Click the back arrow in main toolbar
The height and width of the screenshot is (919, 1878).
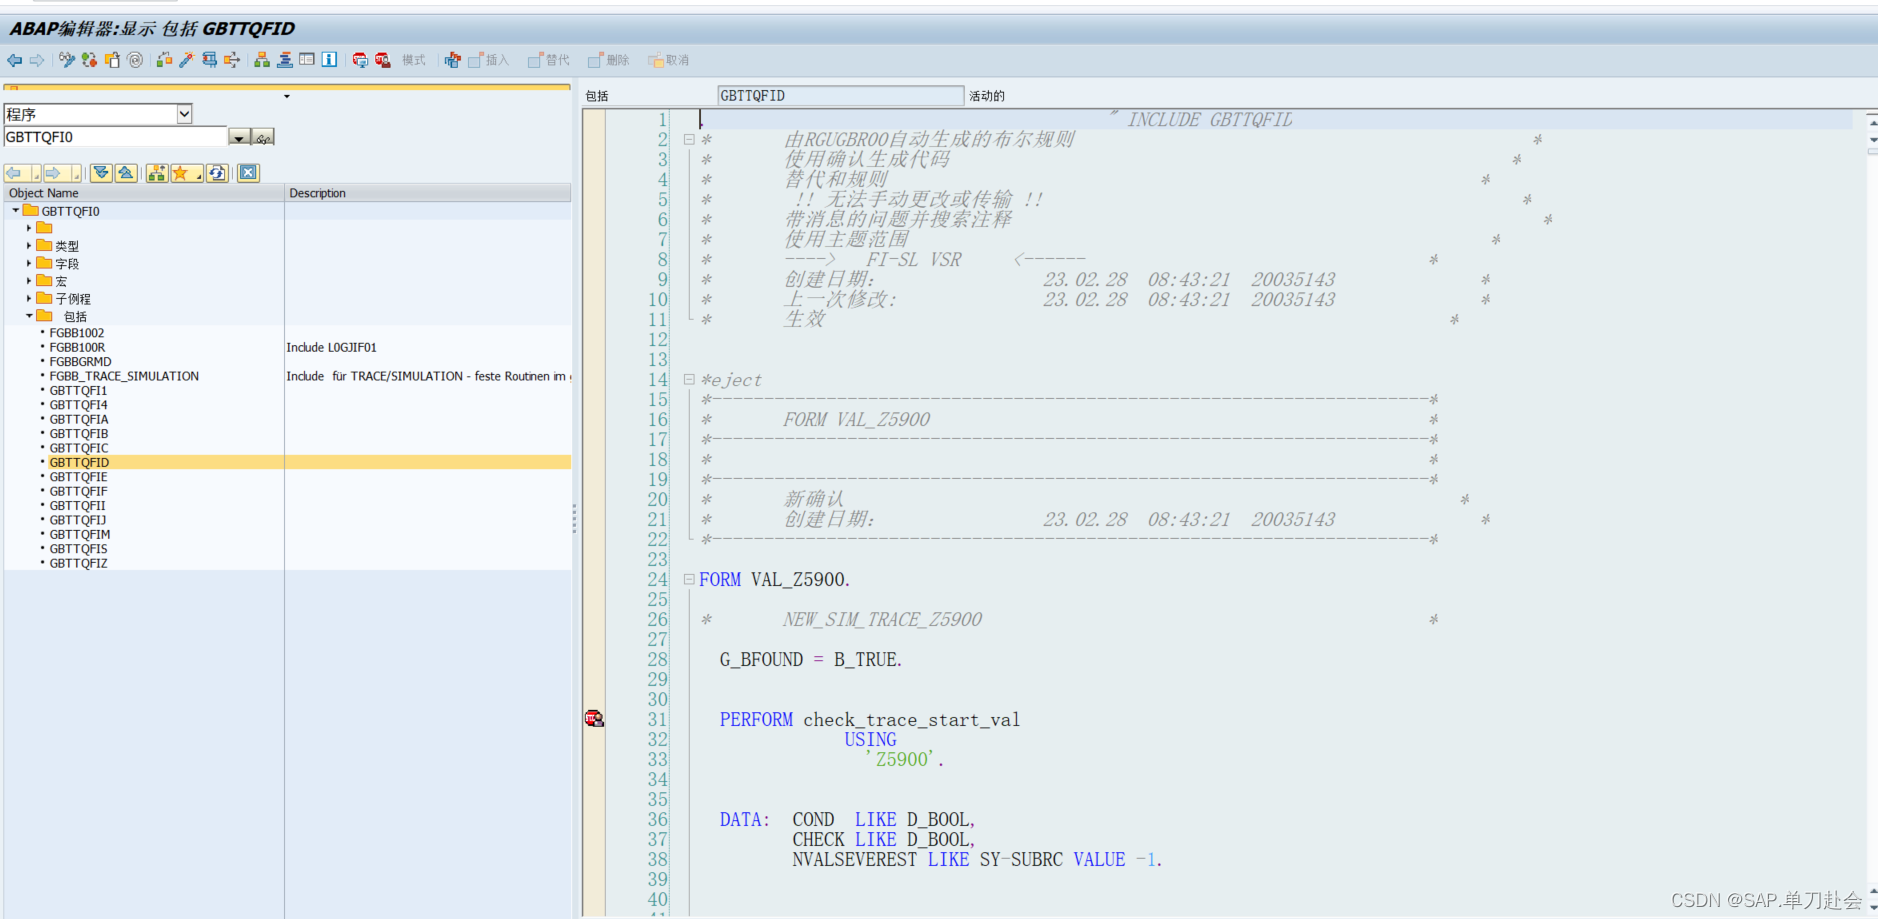click(x=14, y=60)
